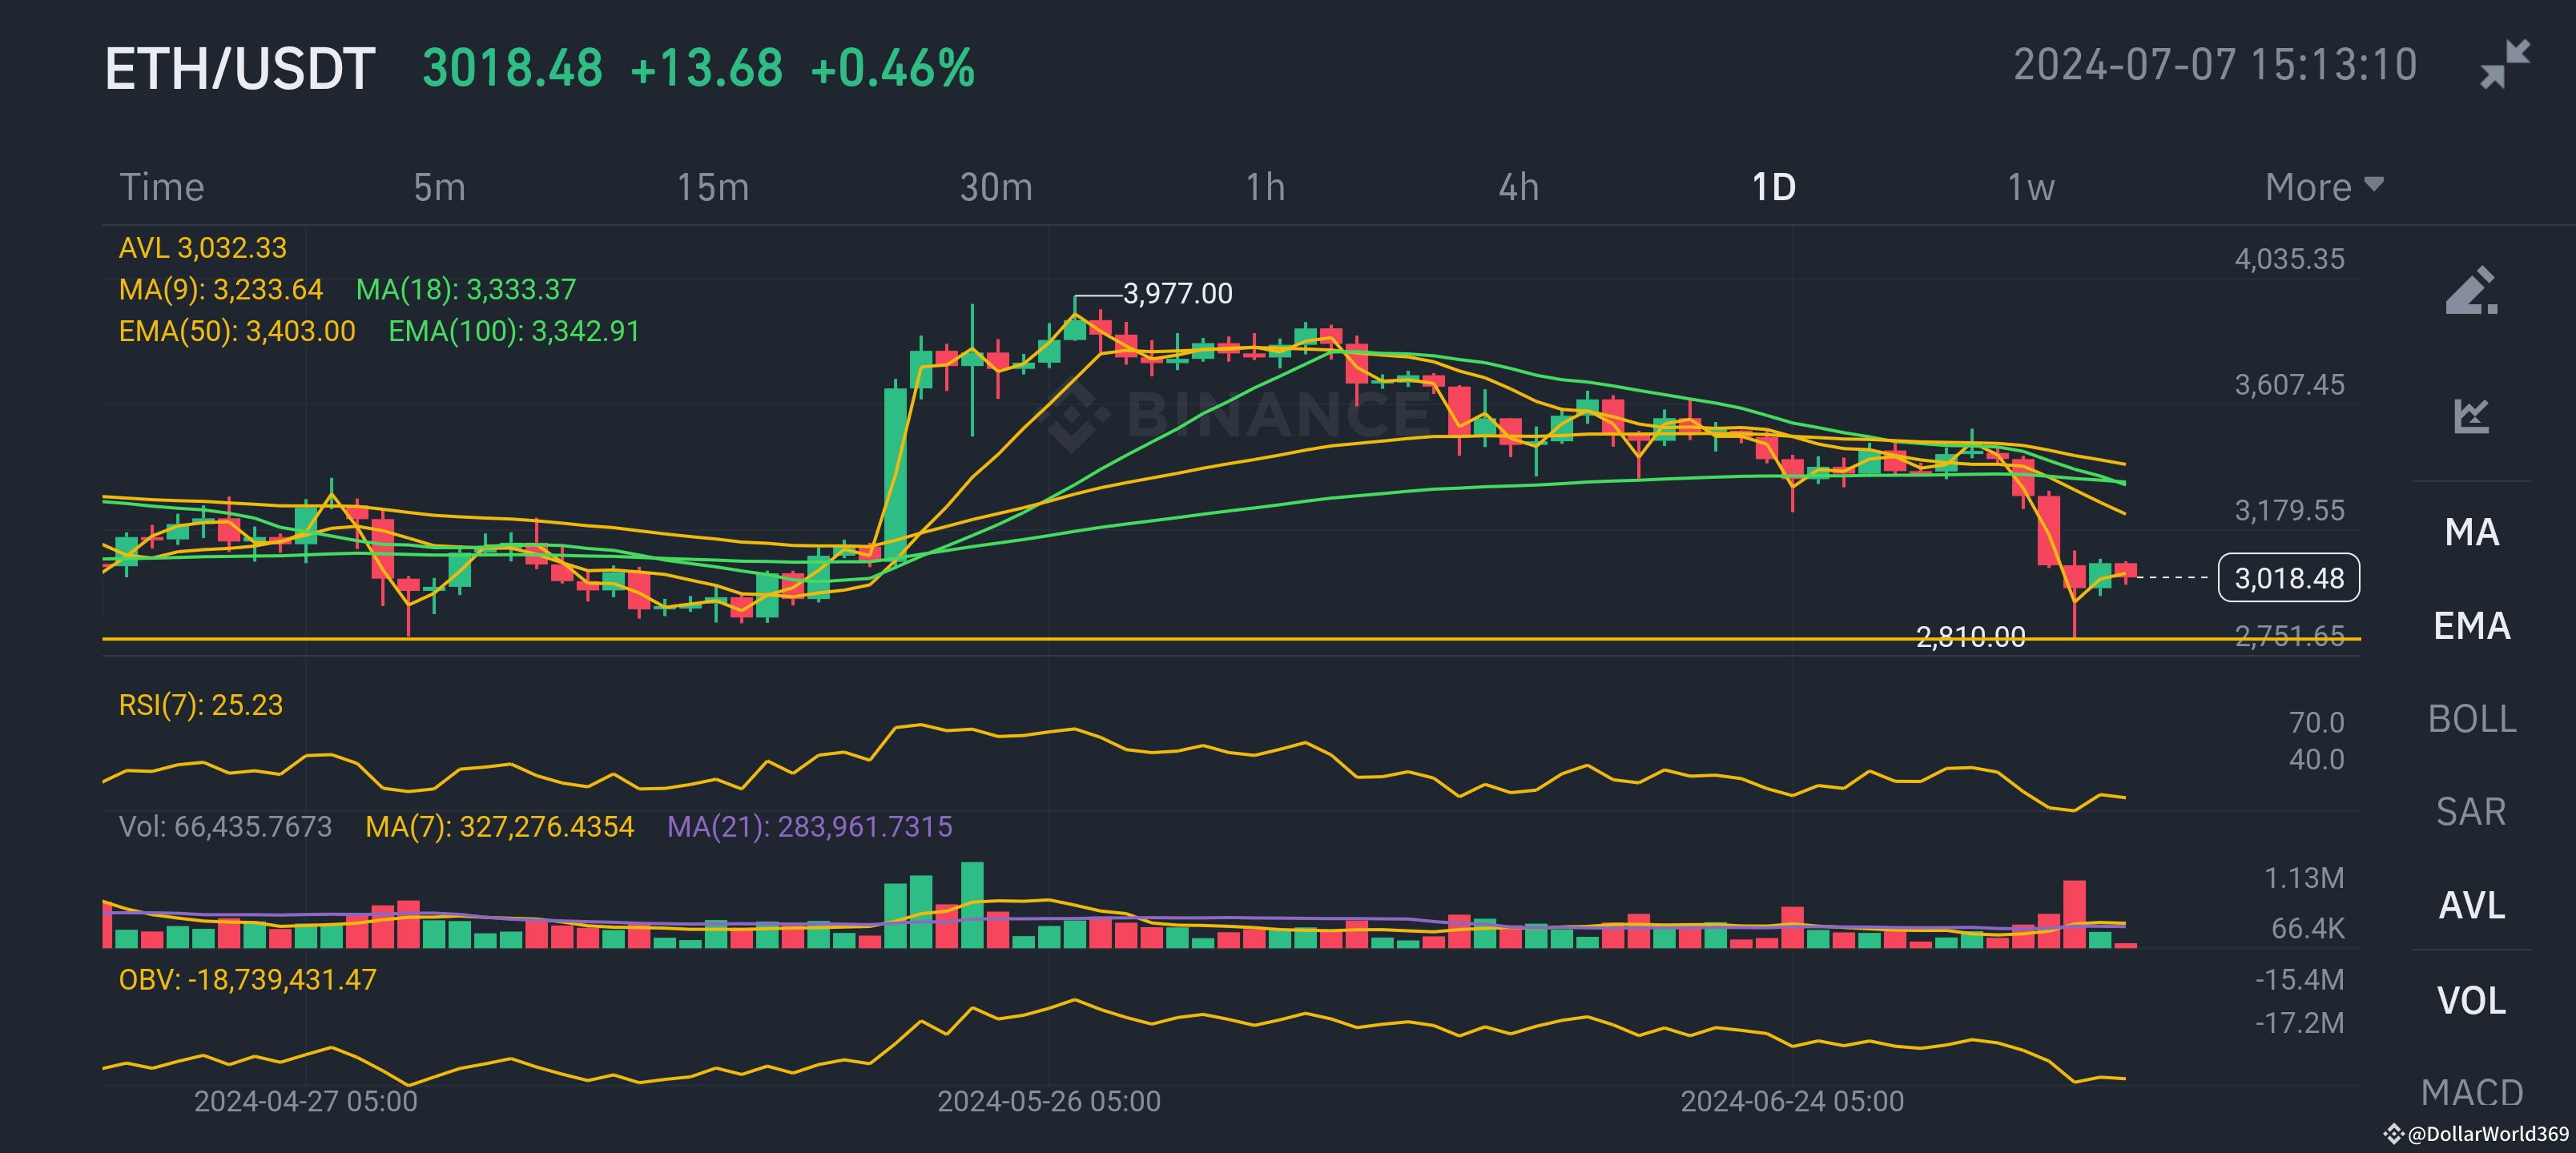2576x1153 pixels.
Task: Toggle the MA indicator
Action: [2471, 532]
